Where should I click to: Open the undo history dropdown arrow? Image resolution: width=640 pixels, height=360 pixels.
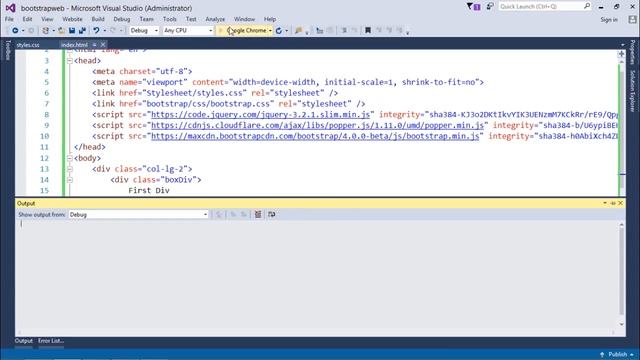(104, 31)
